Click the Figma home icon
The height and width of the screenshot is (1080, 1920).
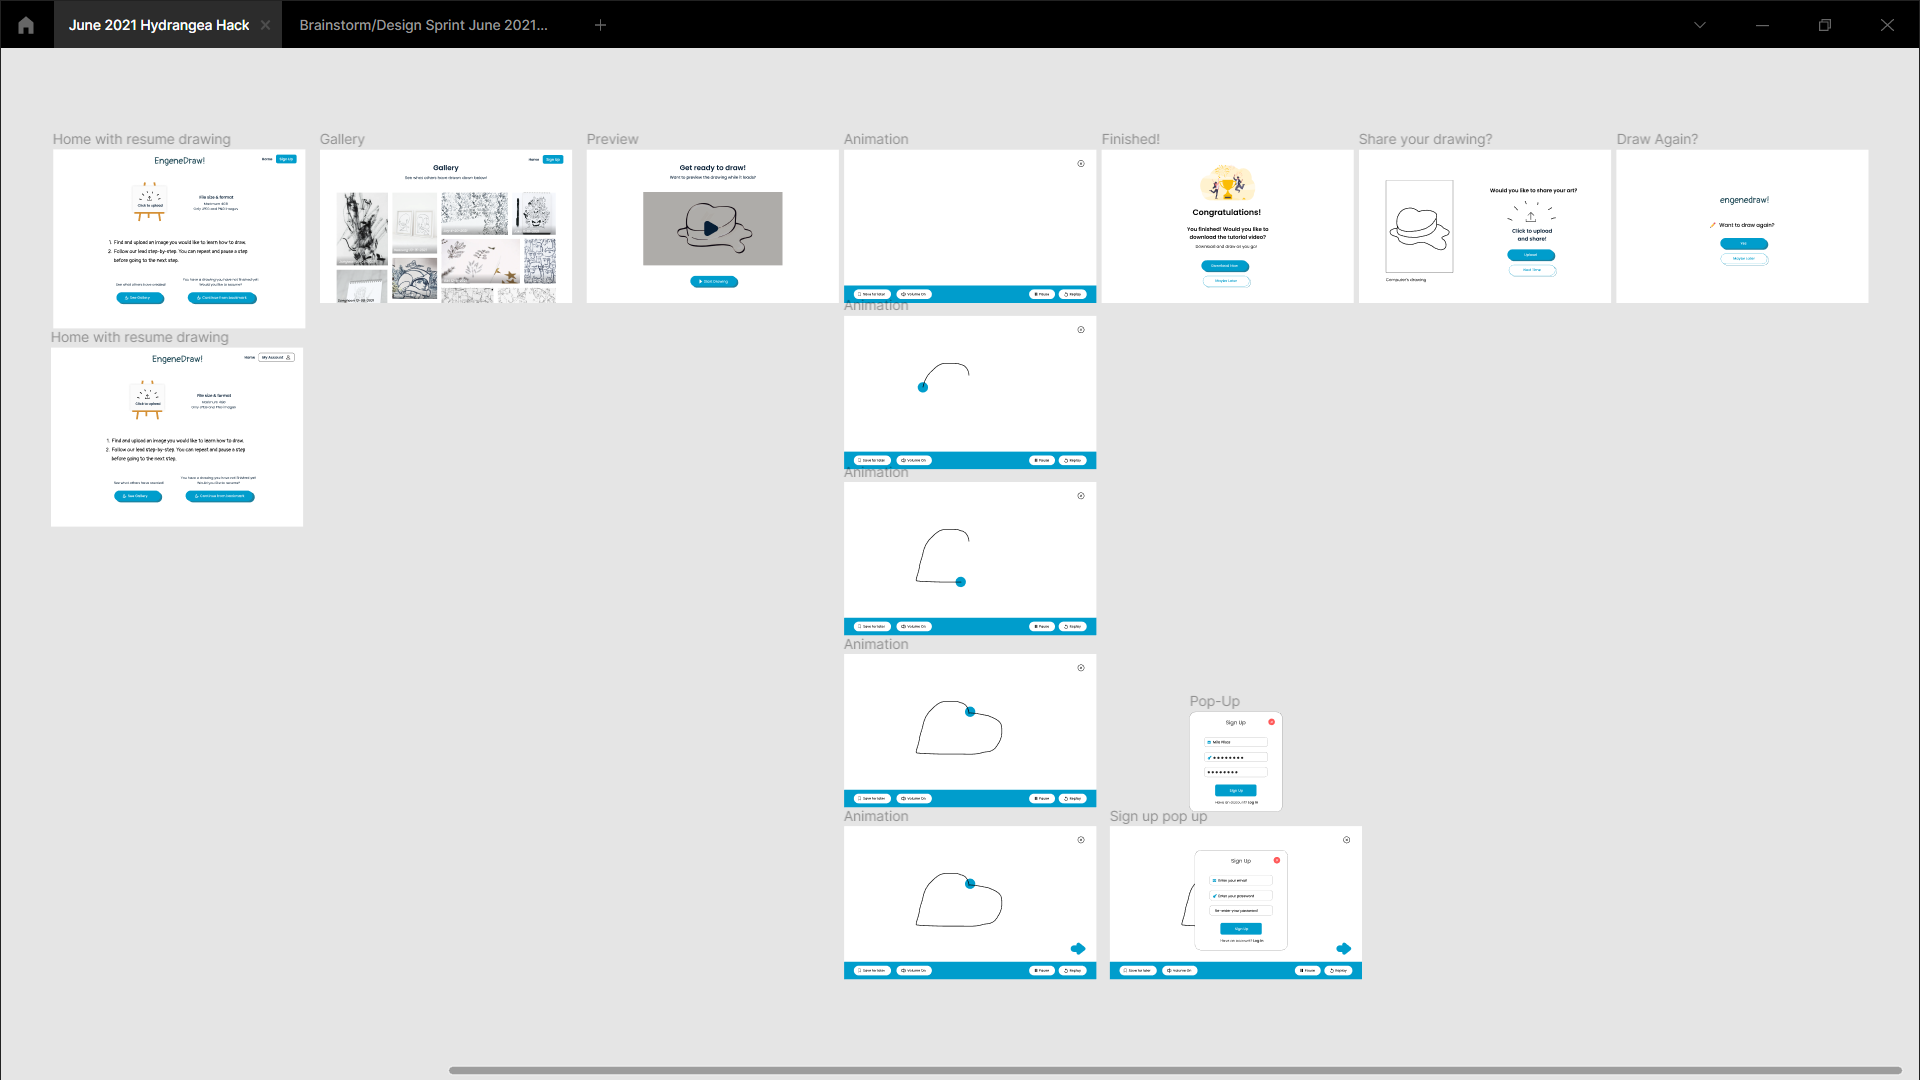tap(26, 25)
